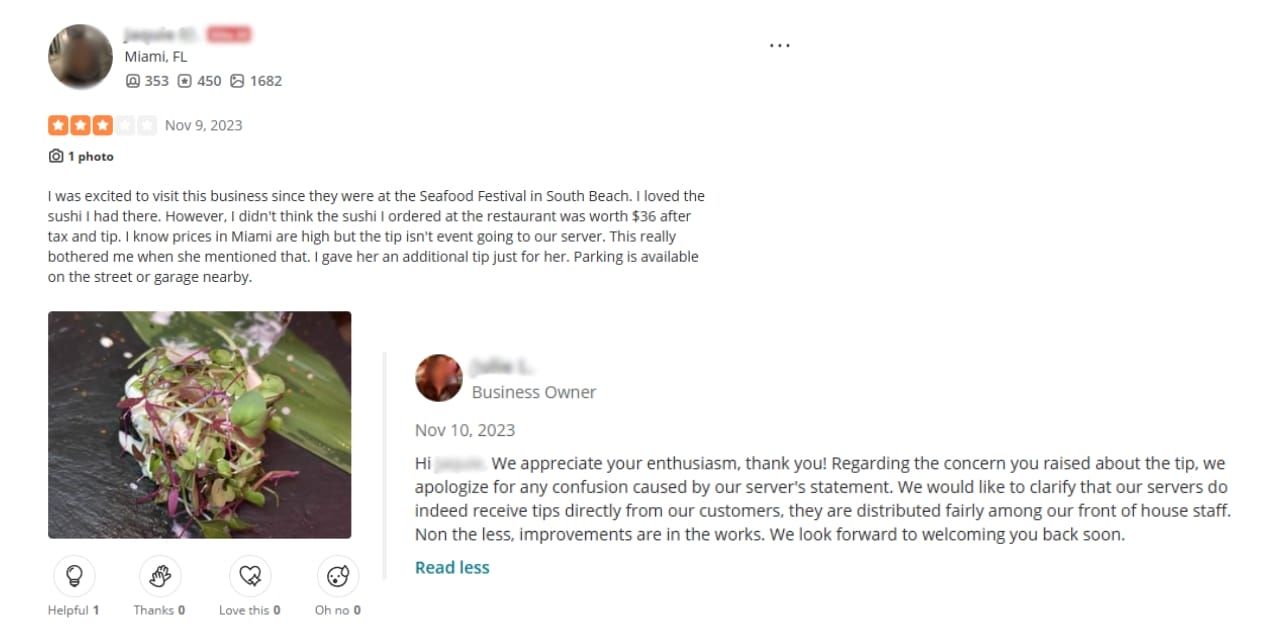Click the red Elite badge by reviewer name
Image resolution: width=1280 pixels, height=640 pixels.
[x=228, y=35]
